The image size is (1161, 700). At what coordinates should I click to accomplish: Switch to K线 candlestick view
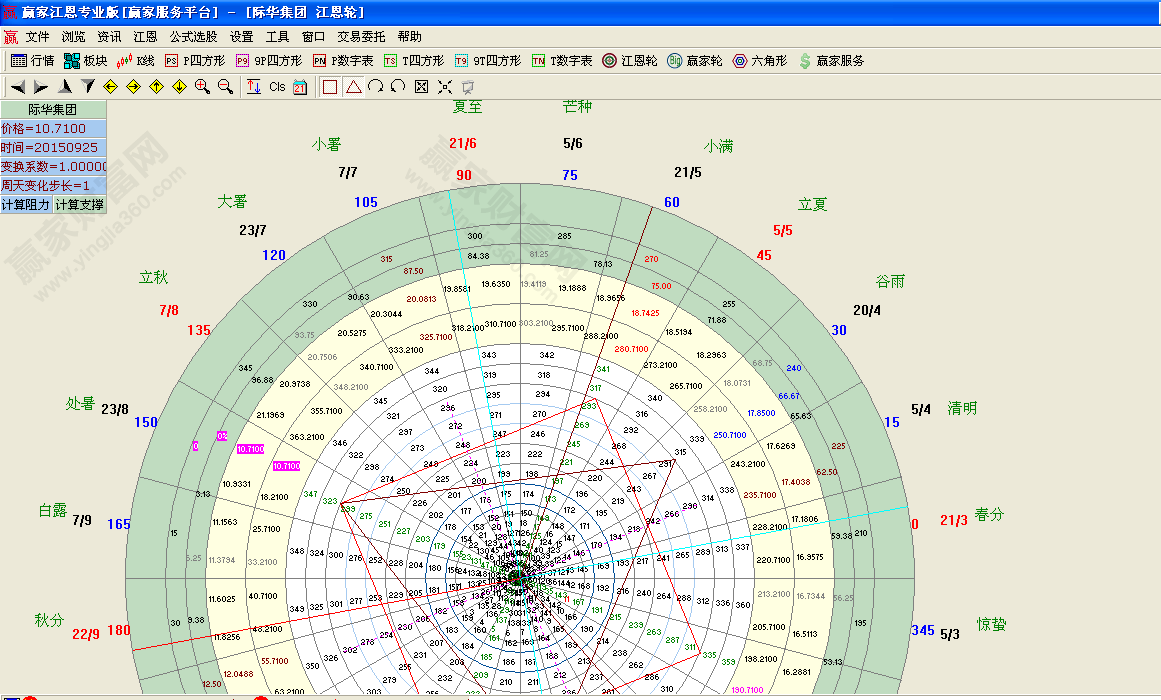click(135, 59)
